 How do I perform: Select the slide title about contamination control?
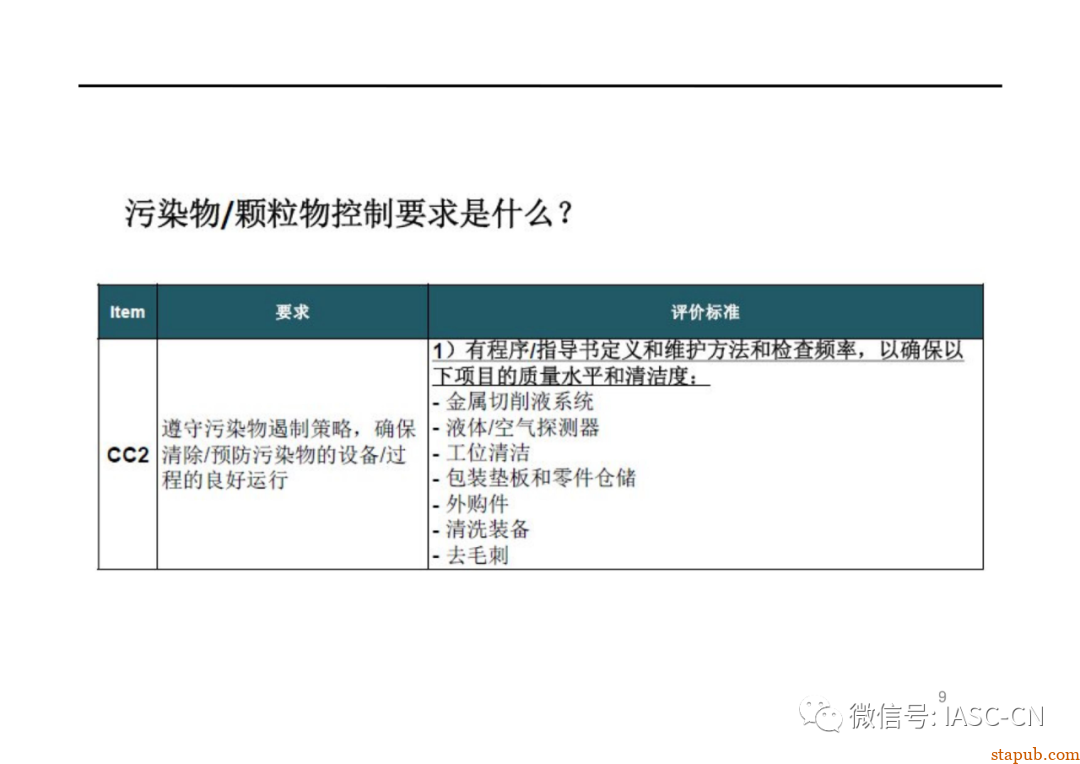click(345, 210)
